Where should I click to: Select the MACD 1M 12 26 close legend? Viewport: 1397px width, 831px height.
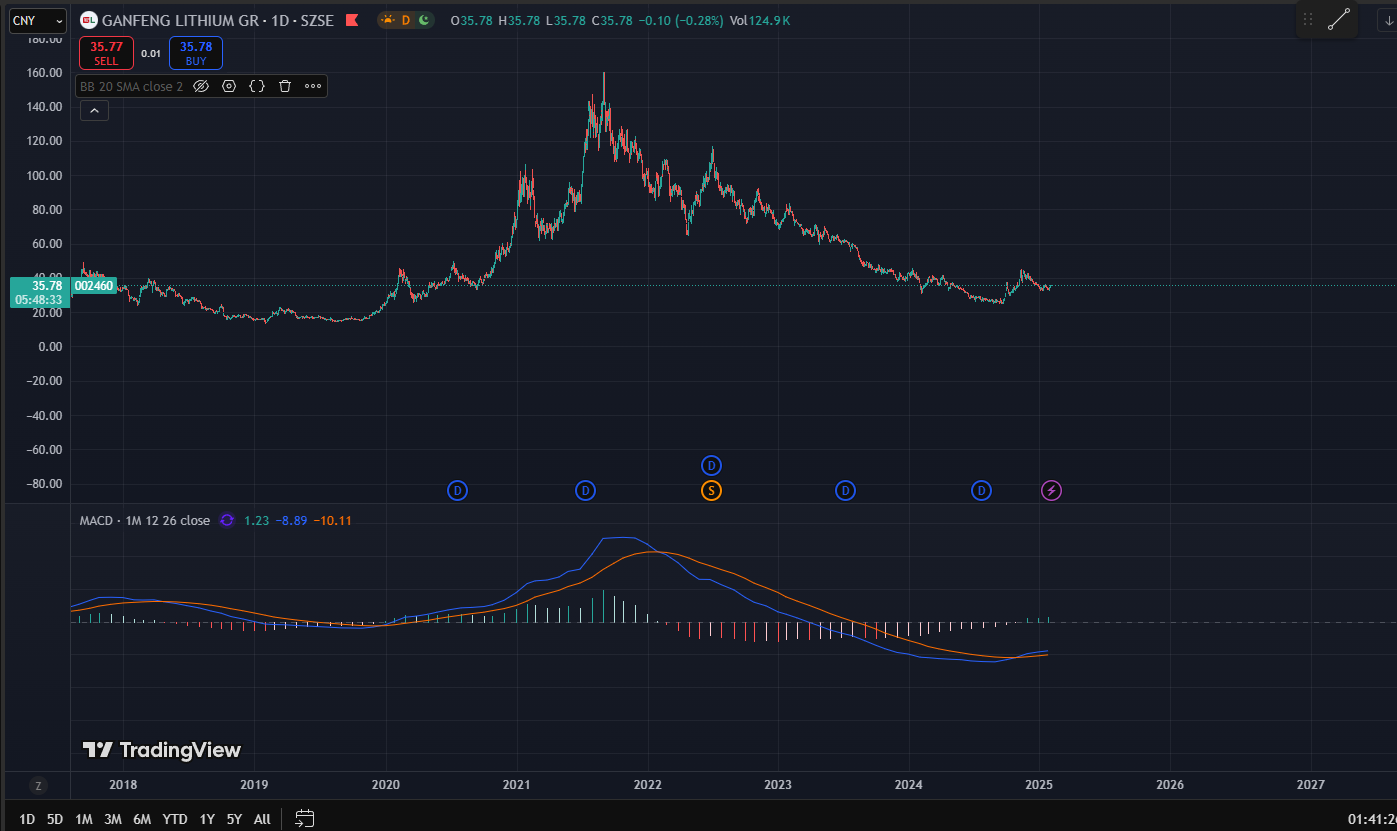[145, 520]
